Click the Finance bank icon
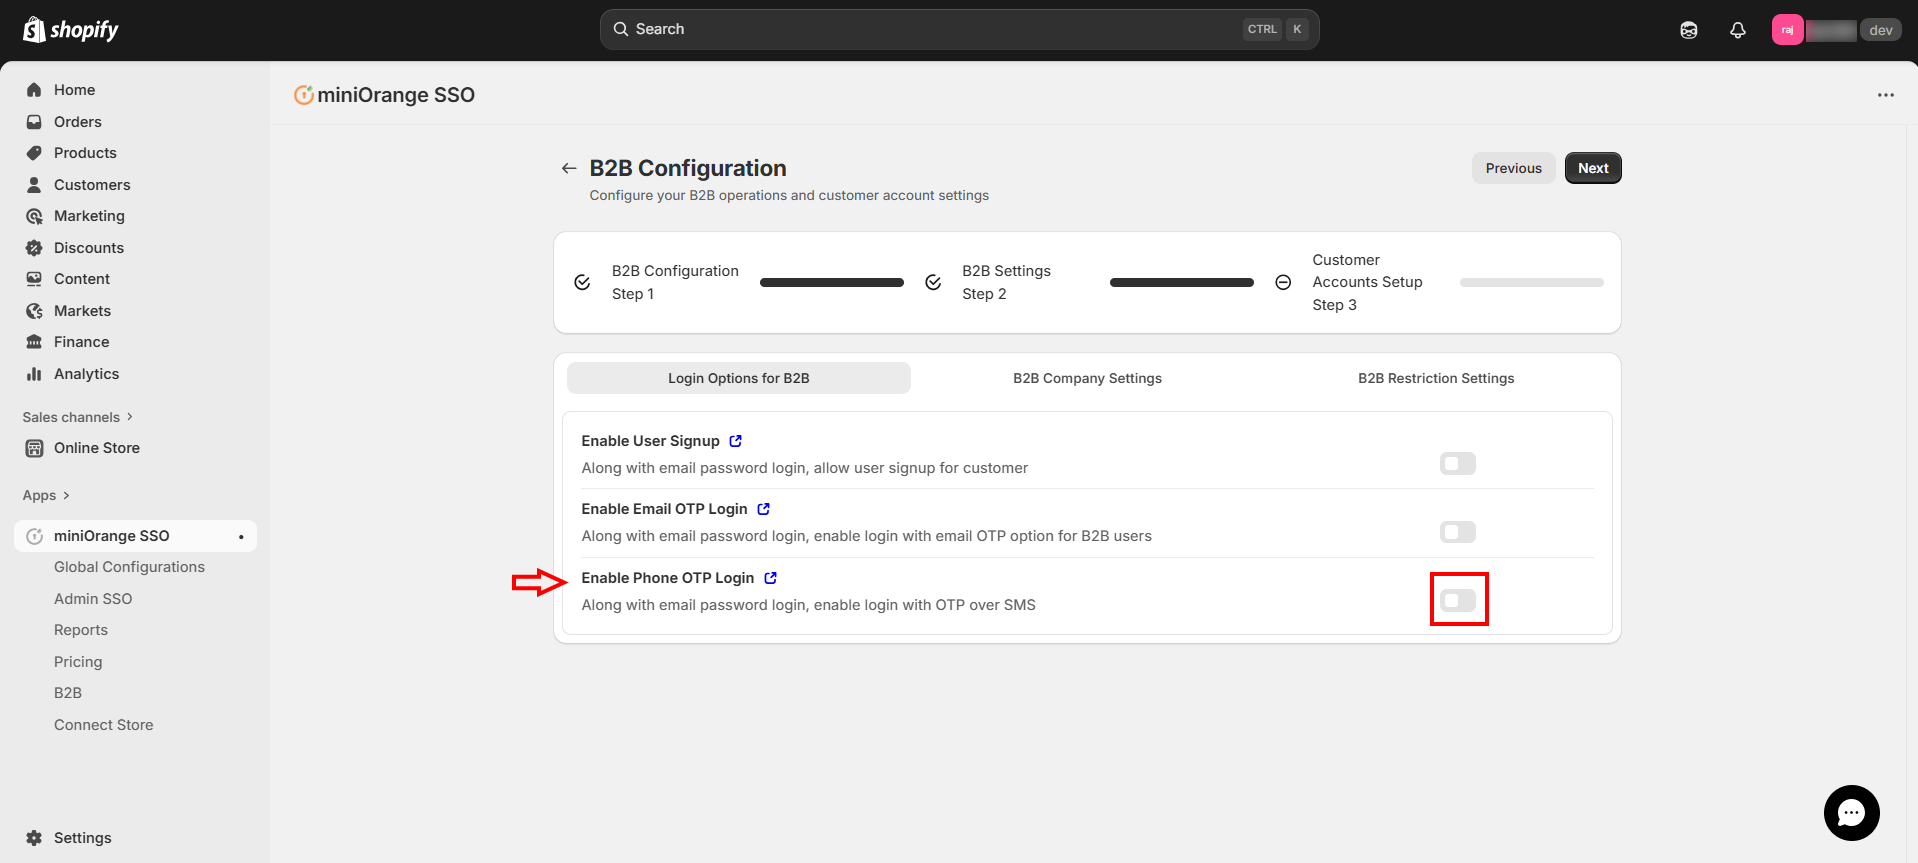The height and width of the screenshot is (863, 1918). click(34, 342)
